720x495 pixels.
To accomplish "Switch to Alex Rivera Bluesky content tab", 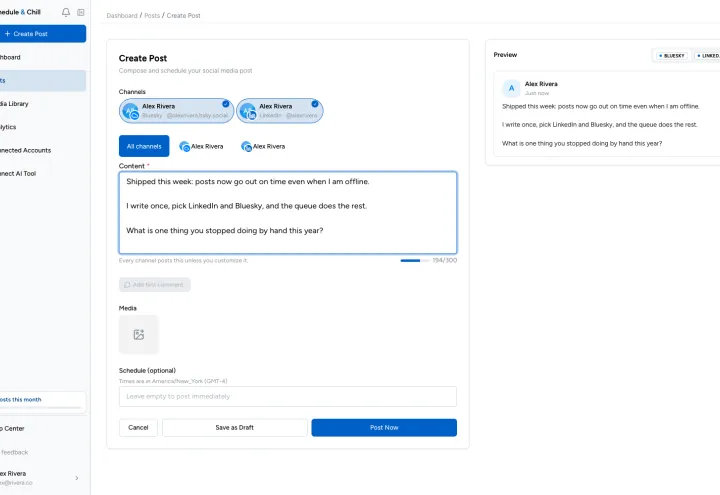I will 201,146.
